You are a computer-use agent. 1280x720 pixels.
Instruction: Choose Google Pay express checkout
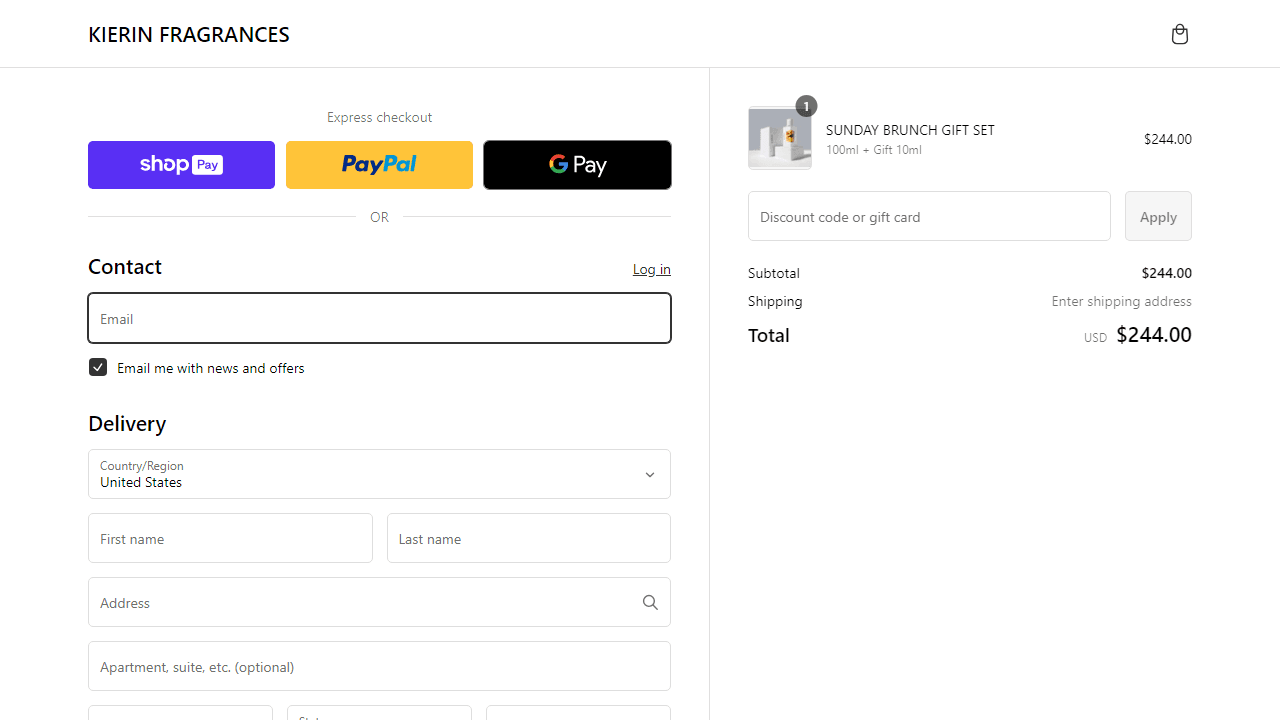pyautogui.click(x=577, y=165)
